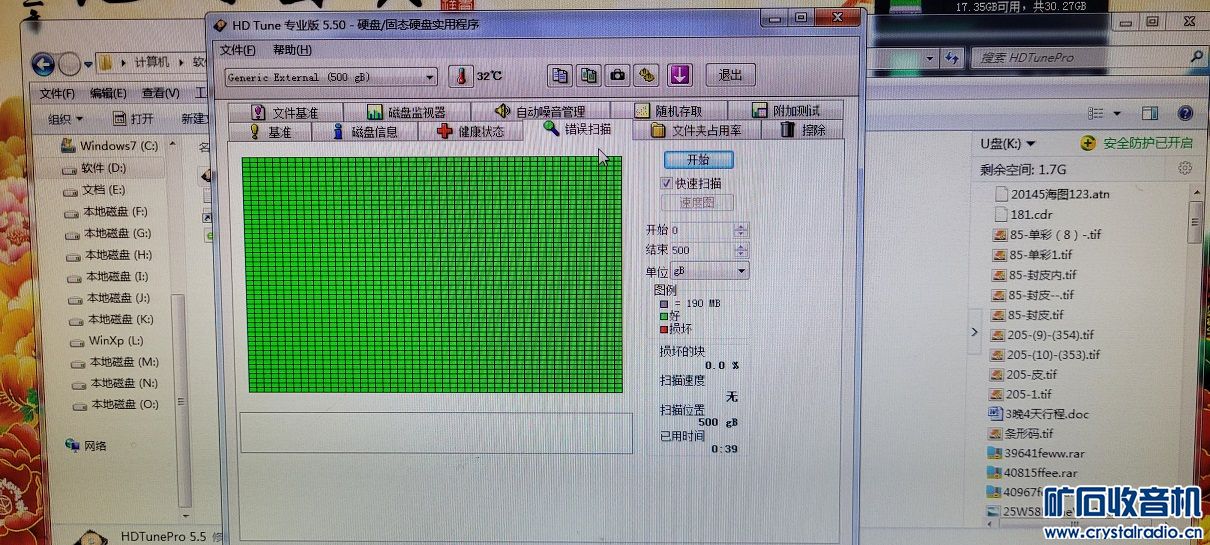This screenshot has width=1210, height=545.
Task: Adjust the 开始 value stepper arrows
Action: coord(740,230)
